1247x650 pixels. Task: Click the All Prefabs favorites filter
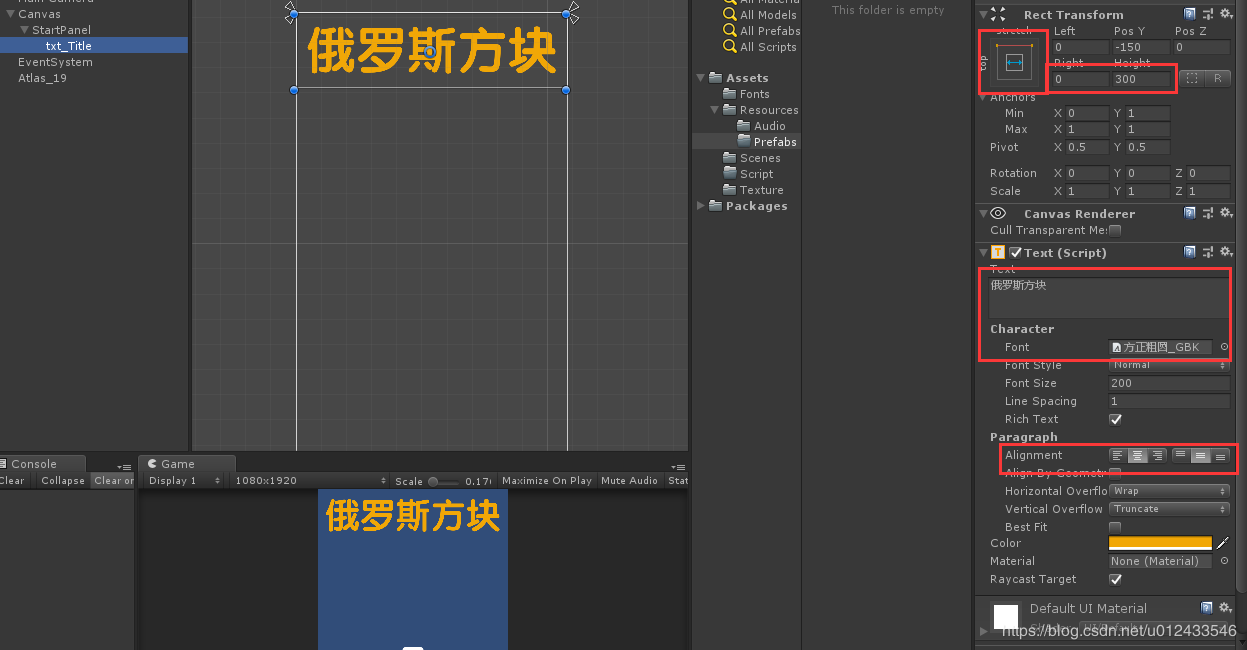(x=762, y=31)
